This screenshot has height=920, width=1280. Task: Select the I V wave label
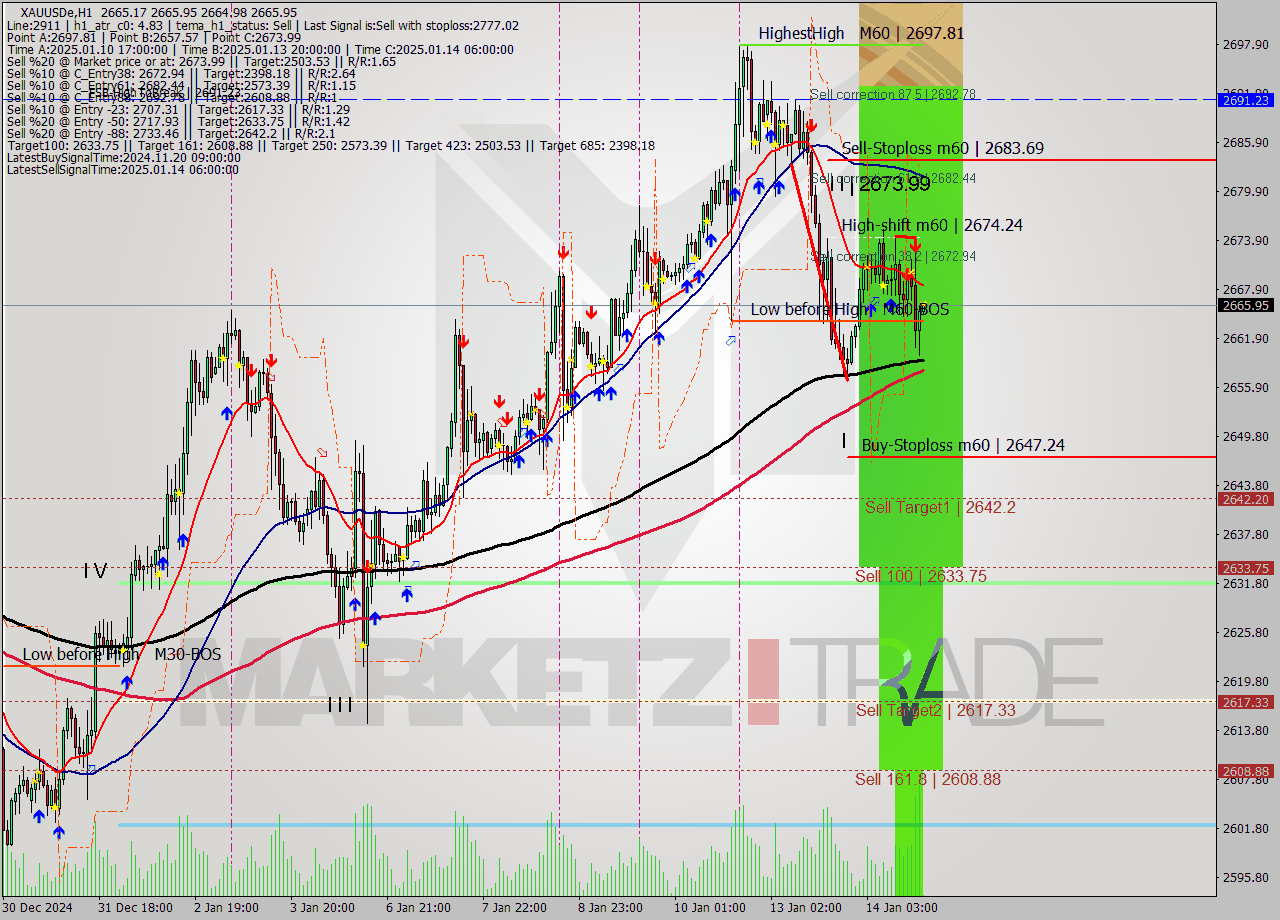(95, 571)
